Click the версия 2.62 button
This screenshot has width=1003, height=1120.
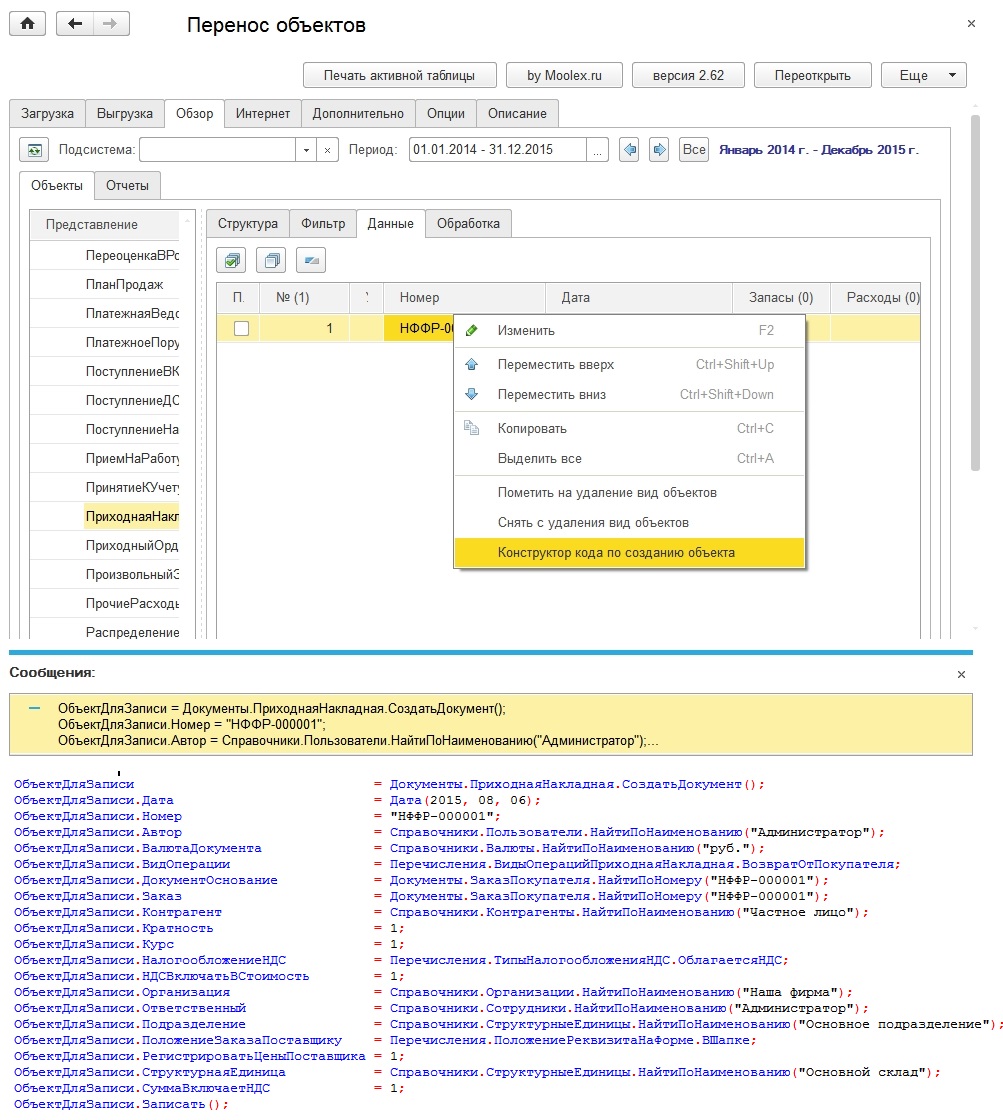coord(688,76)
